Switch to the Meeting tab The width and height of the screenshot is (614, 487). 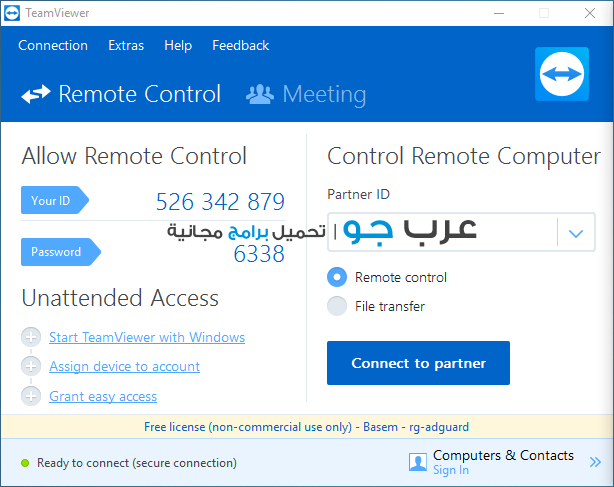tap(323, 95)
